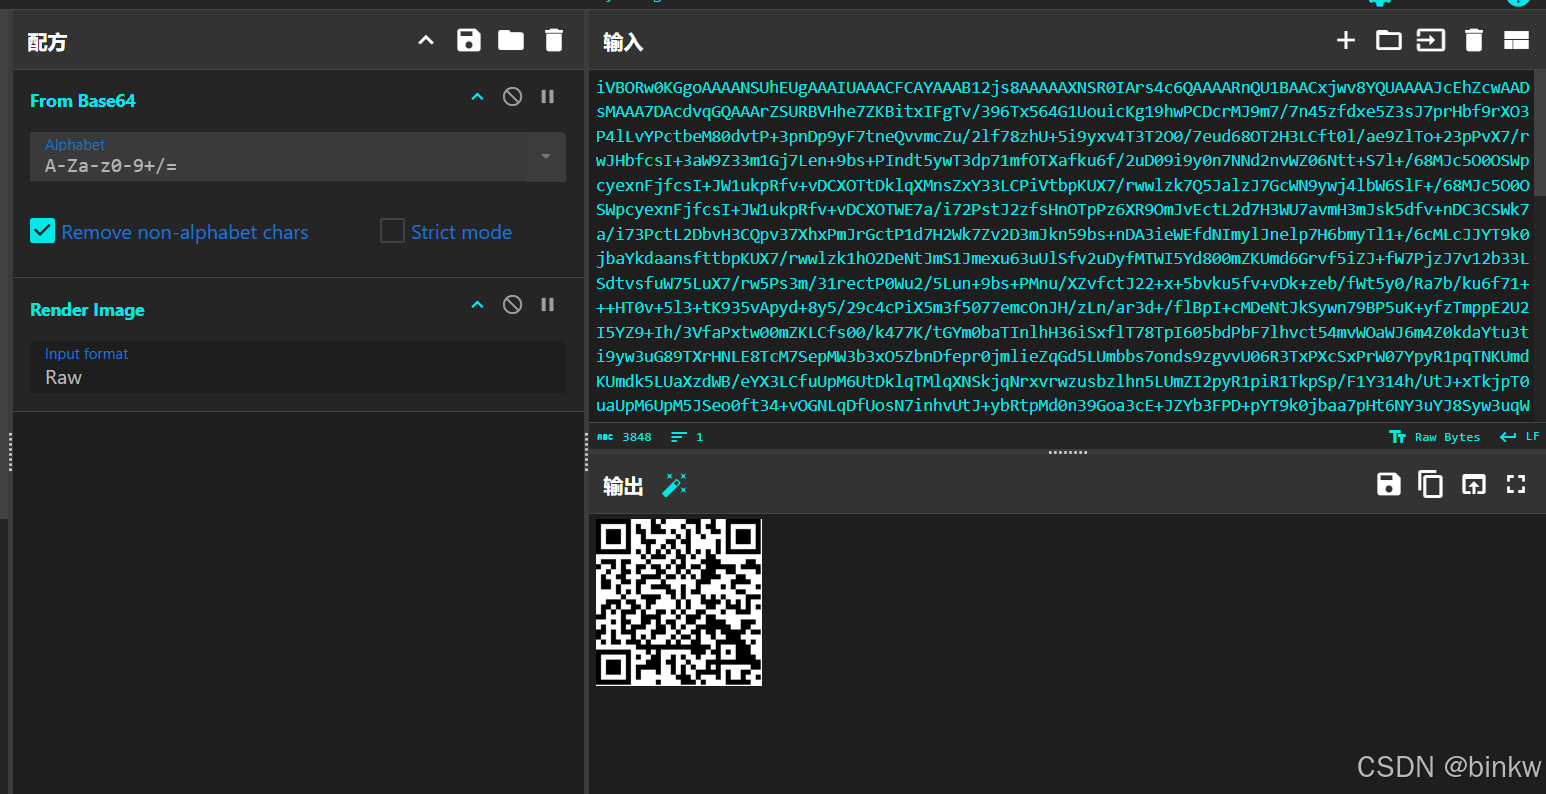Collapse the From Base64 operation
Screen dimensions: 1546x794
point(477,97)
